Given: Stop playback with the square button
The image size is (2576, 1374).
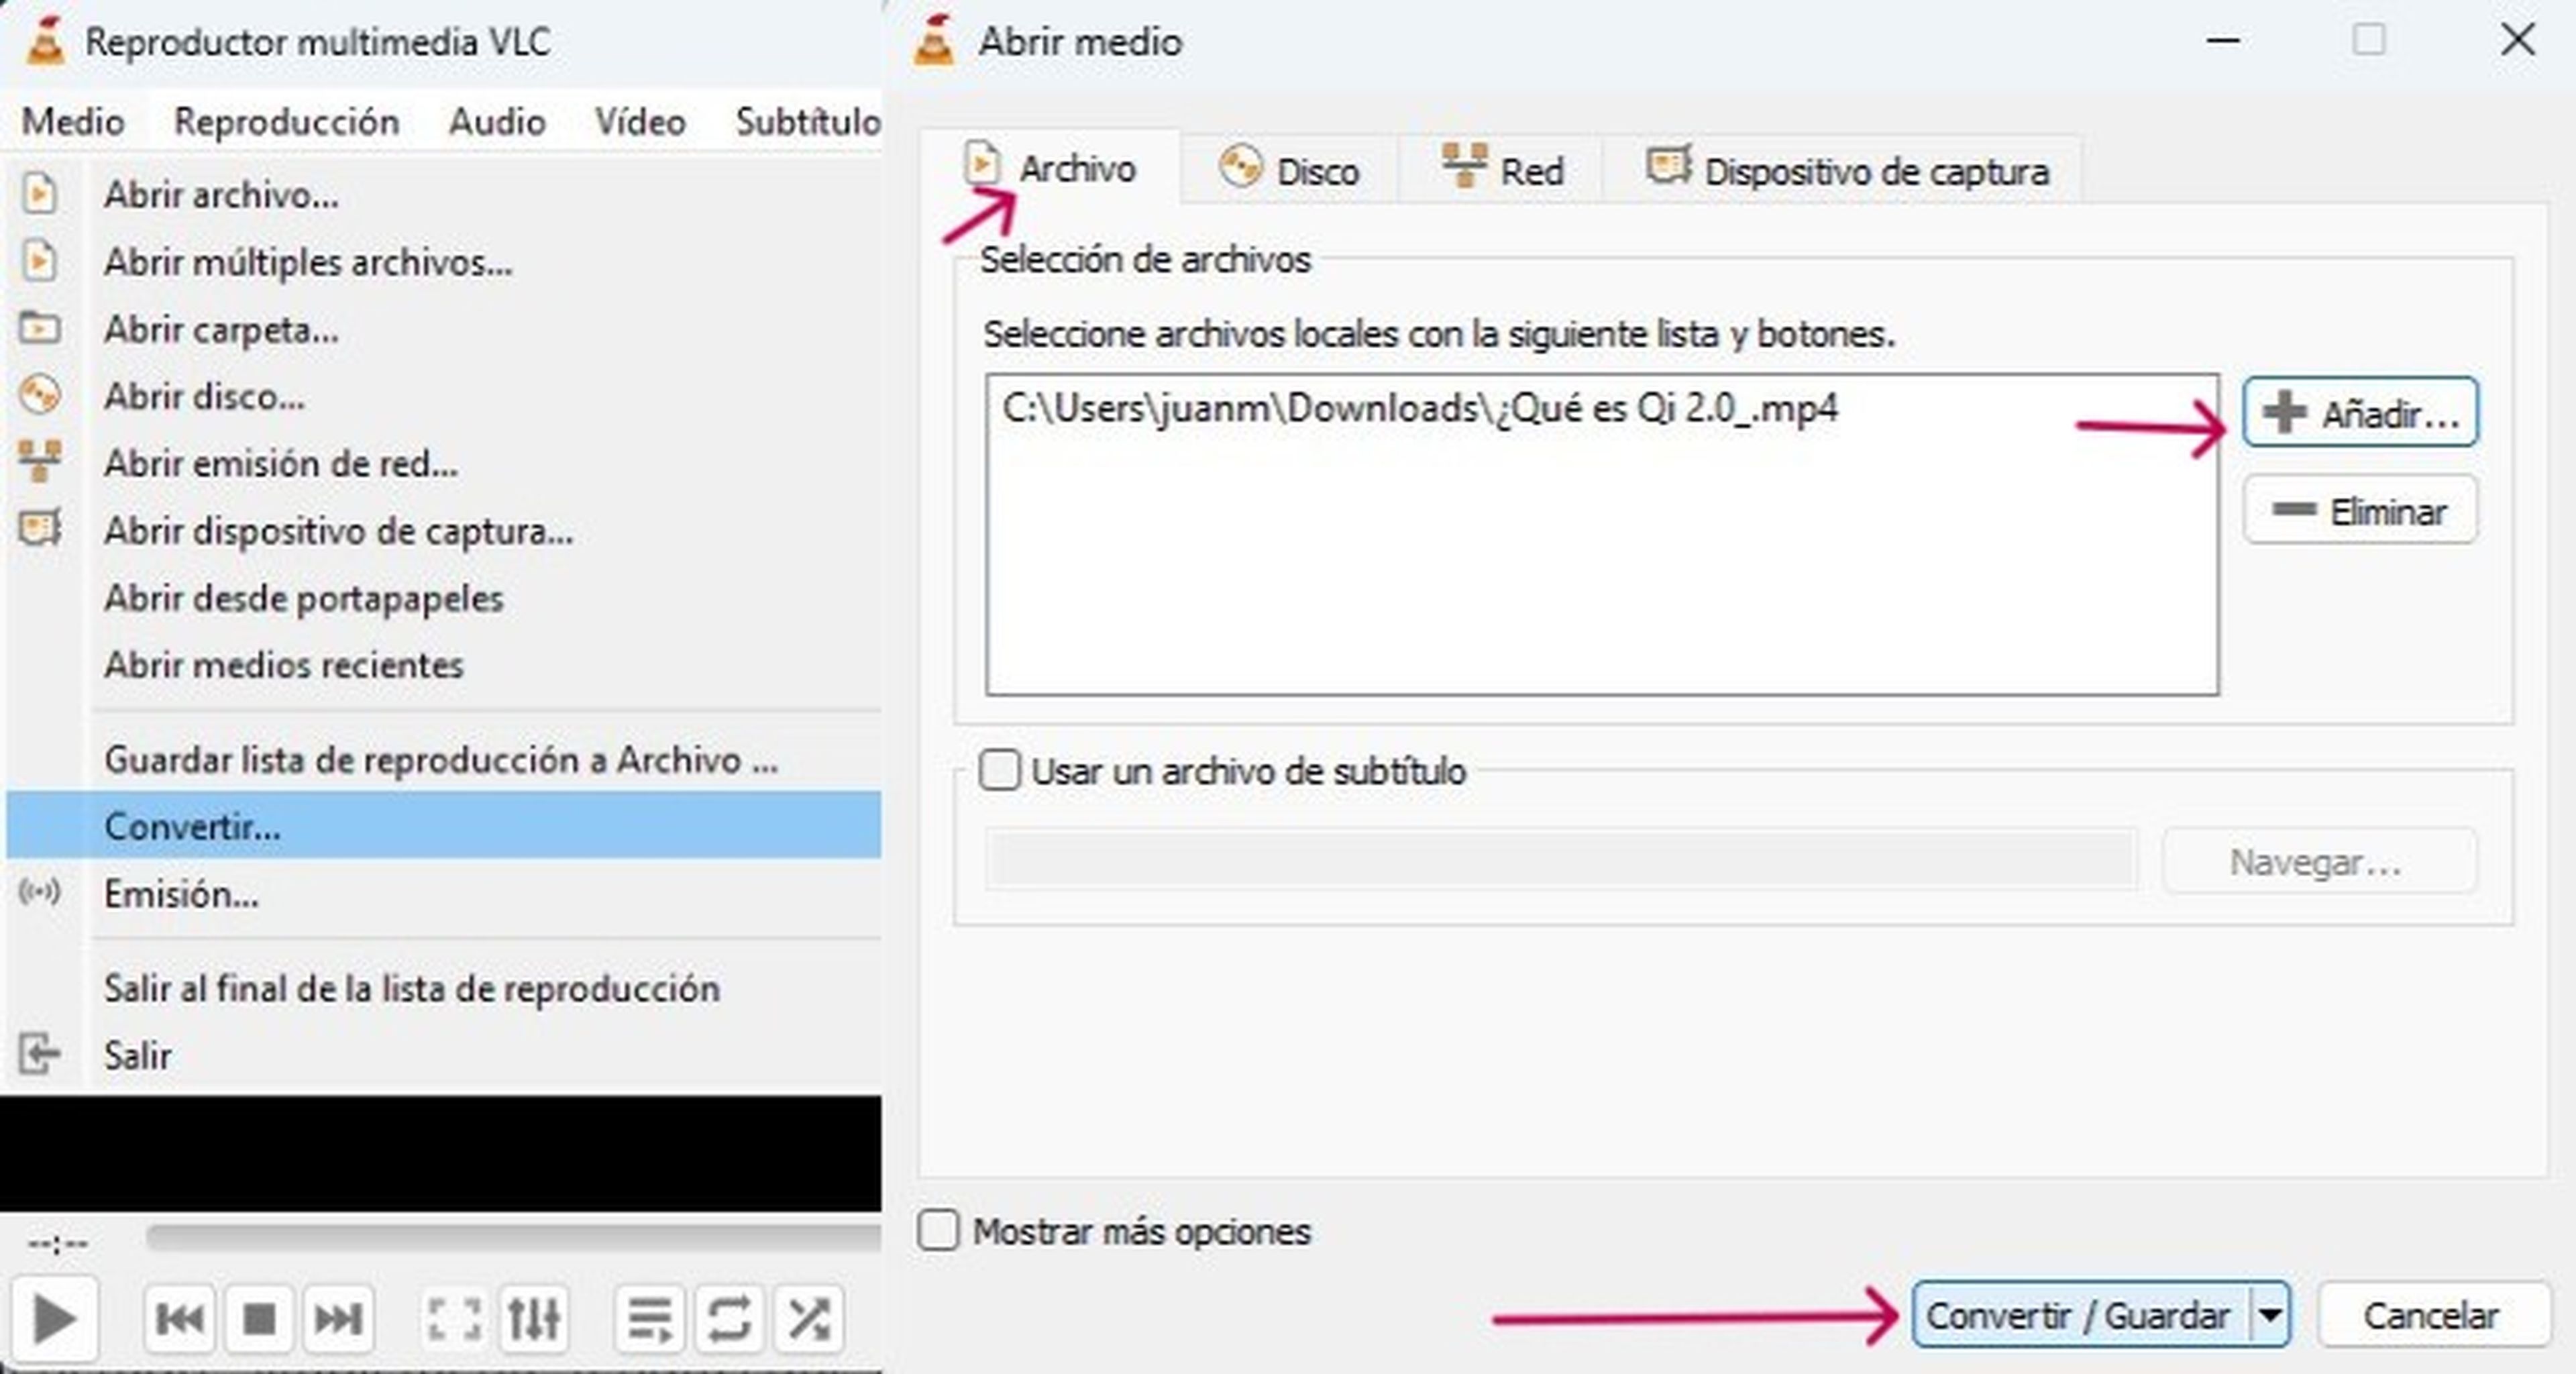Looking at the screenshot, I should tap(260, 1319).
